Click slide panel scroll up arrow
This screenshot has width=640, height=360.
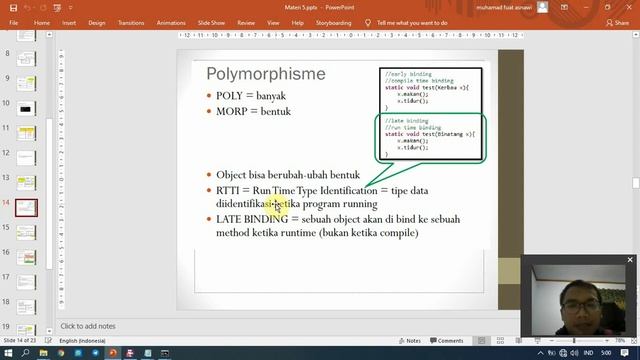(49, 35)
